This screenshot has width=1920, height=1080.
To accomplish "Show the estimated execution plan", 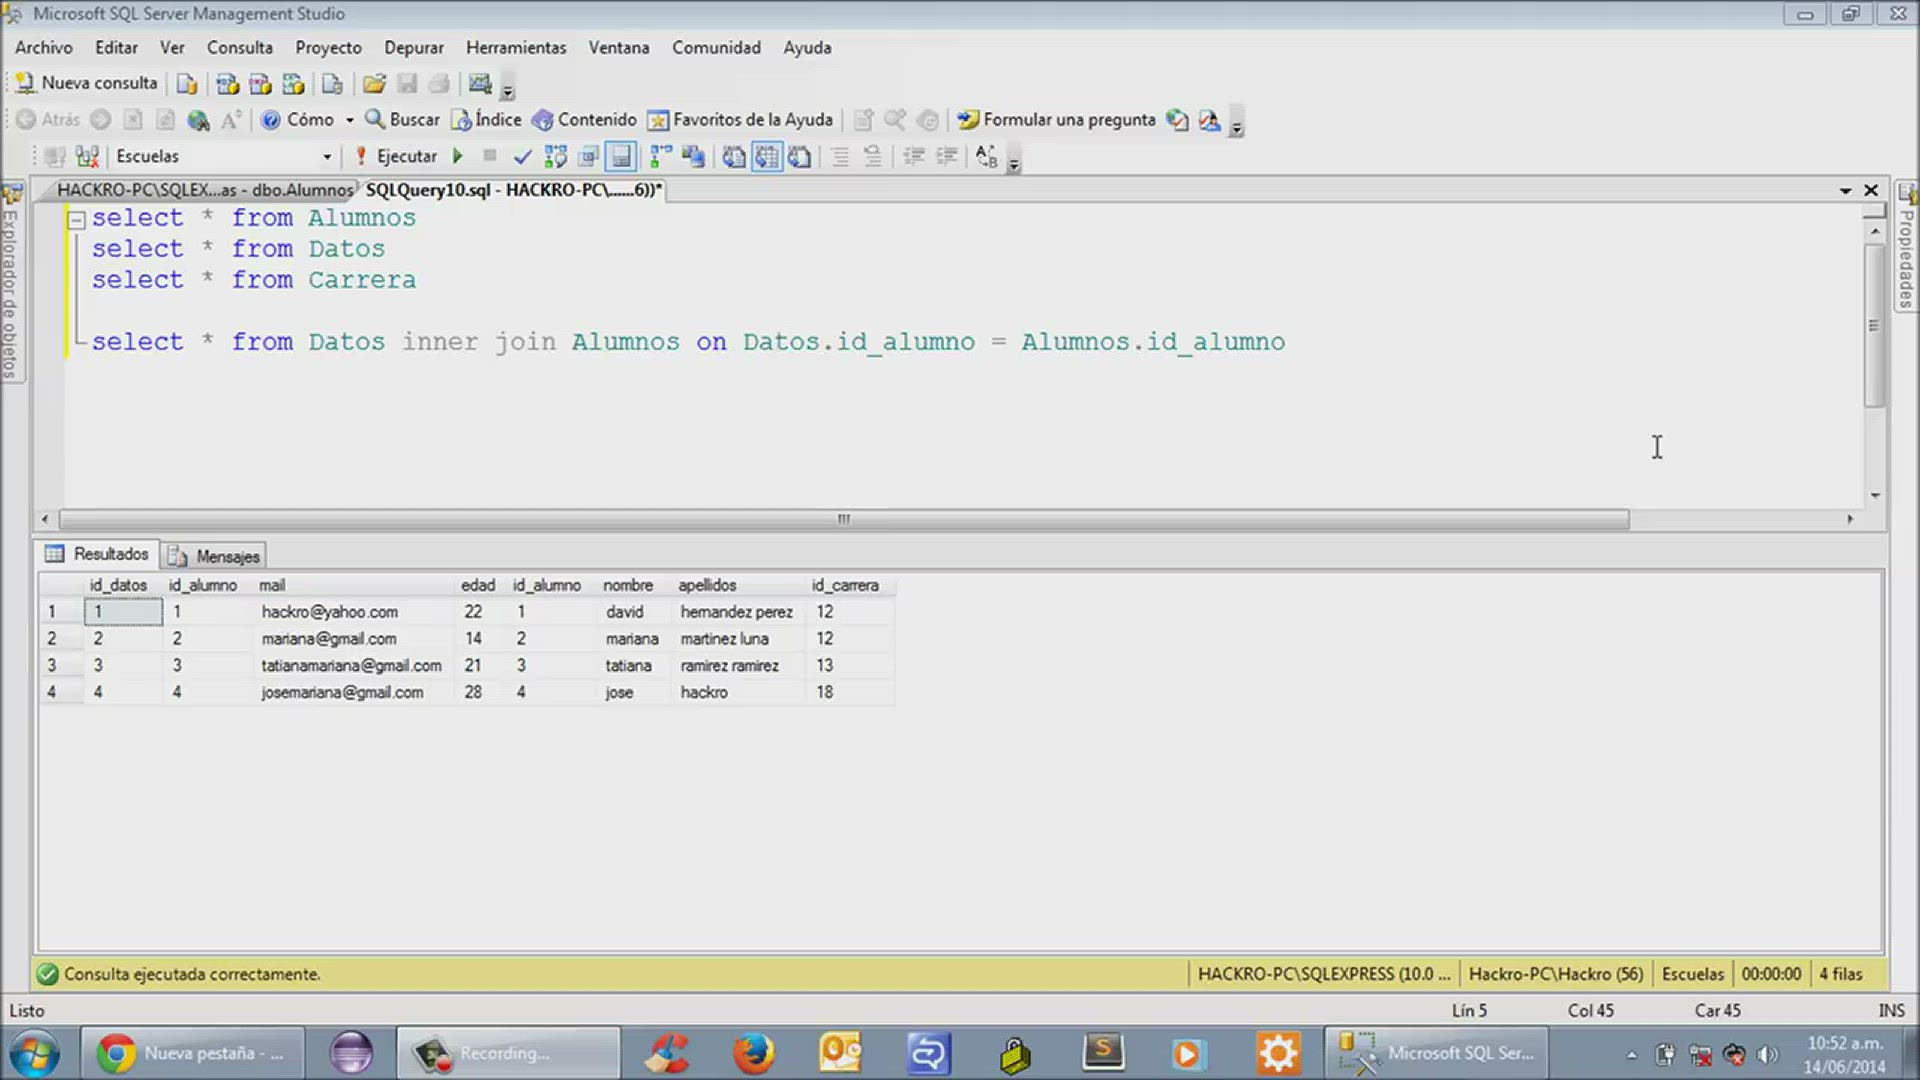I will click(x=555, y=156).
